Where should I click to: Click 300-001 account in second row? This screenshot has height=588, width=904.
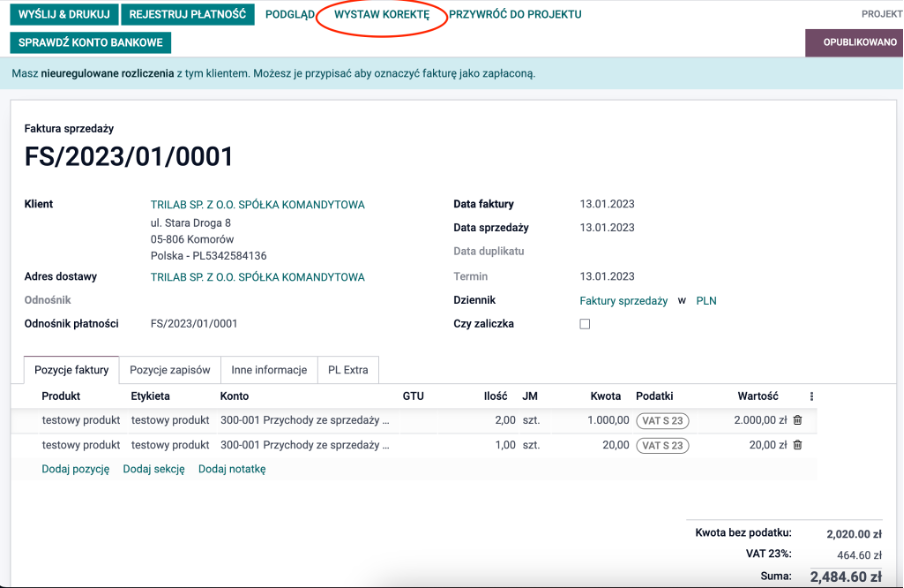(304, 445)
